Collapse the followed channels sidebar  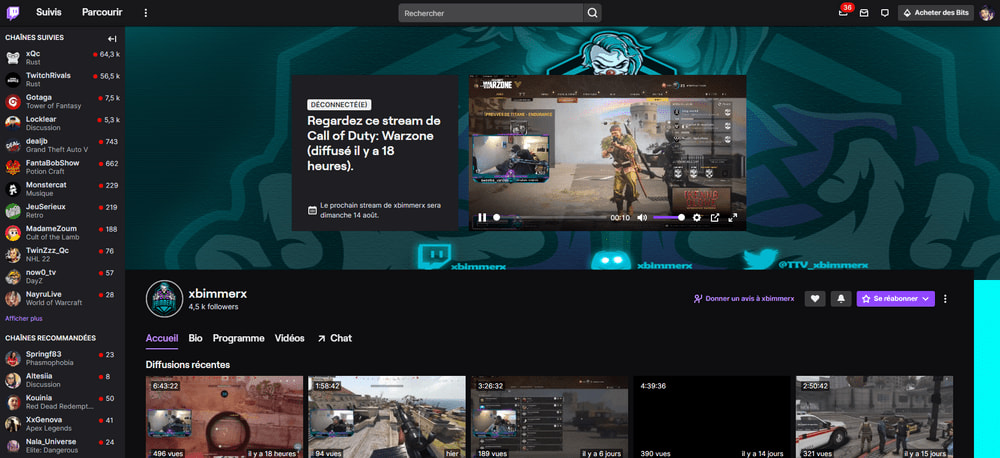[112, 38]
